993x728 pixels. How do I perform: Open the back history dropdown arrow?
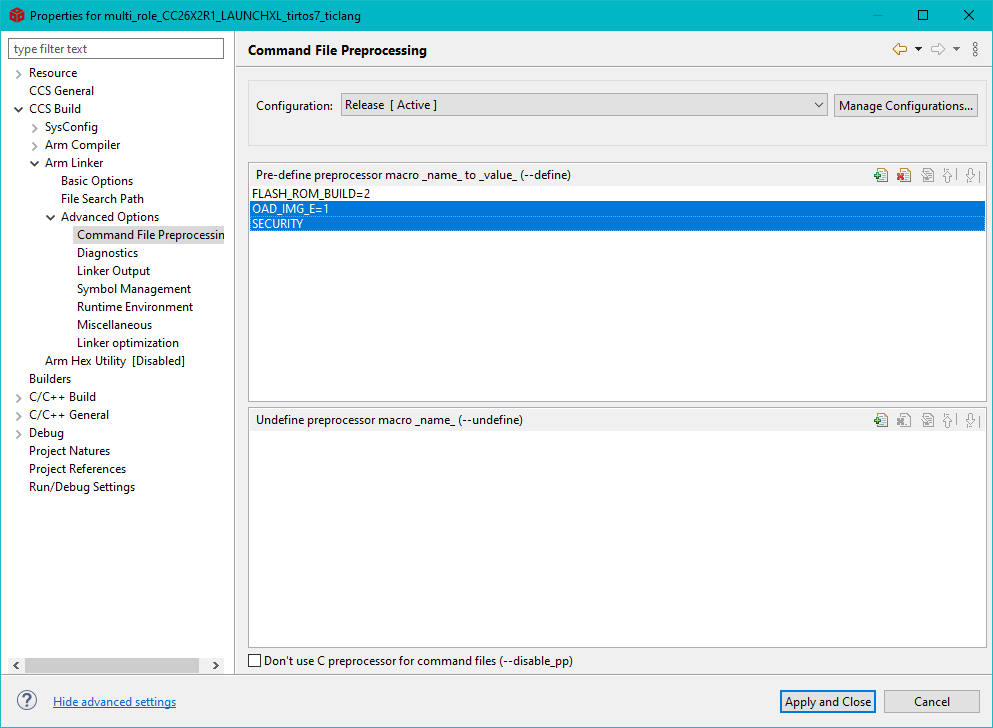[x=918, y=50]
